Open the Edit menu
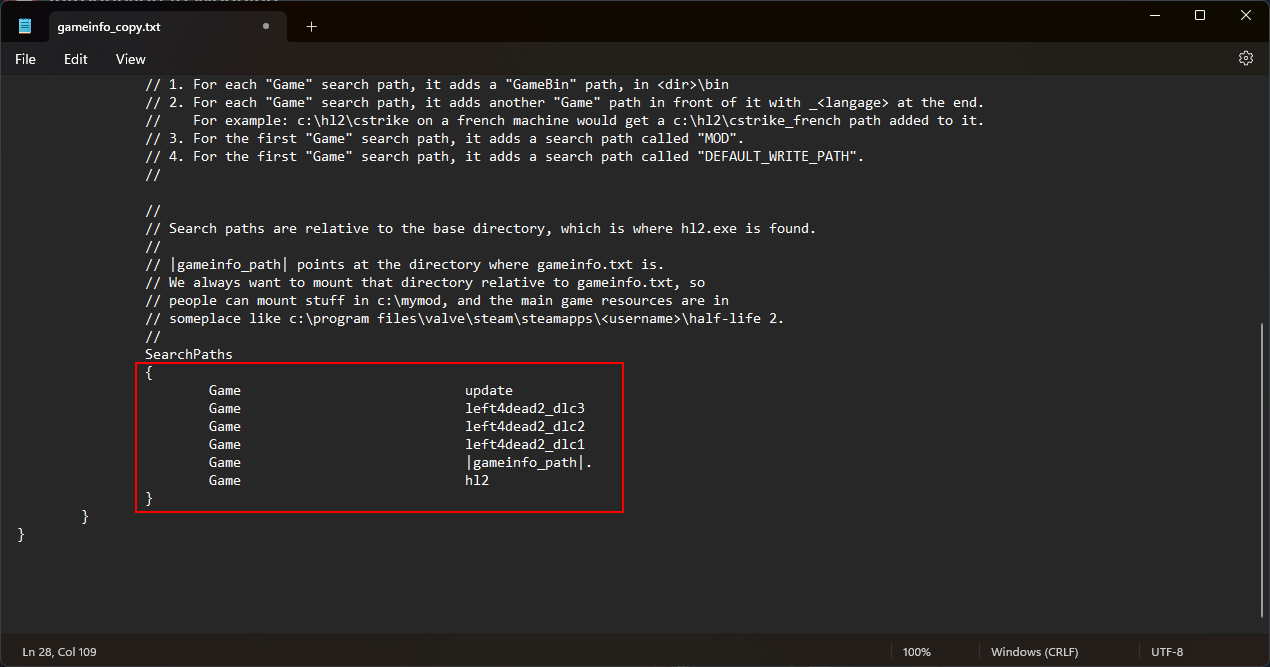 pos(76,59)
